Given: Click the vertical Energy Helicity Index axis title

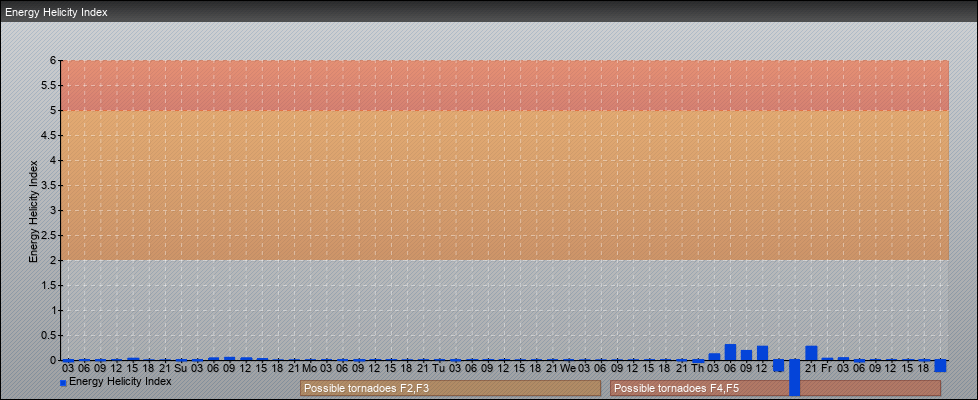Looking at the screenshot, I should click(x=33, y=212).
